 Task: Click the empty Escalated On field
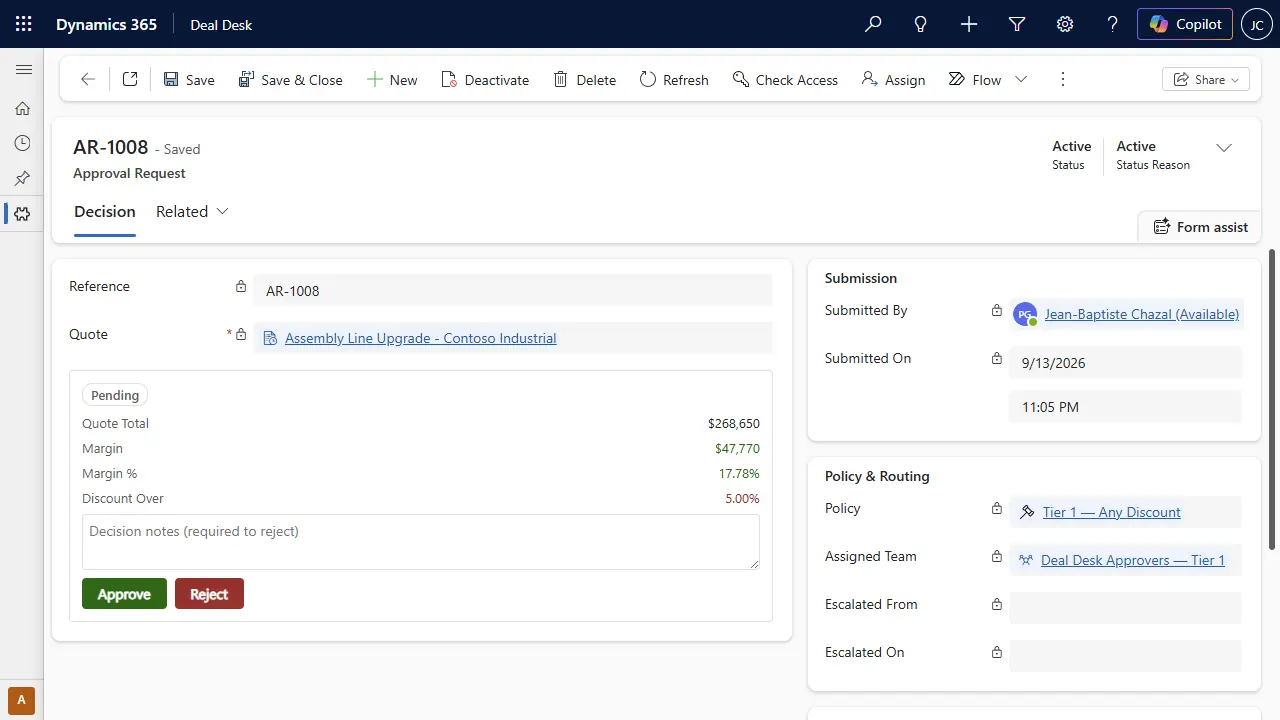(x=1125, y=655)
